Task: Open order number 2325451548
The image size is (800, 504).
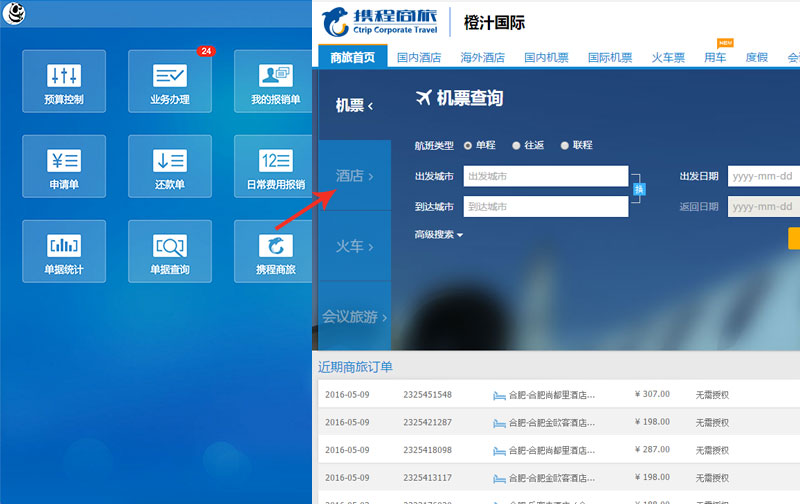Action: [x=428, y=395]
